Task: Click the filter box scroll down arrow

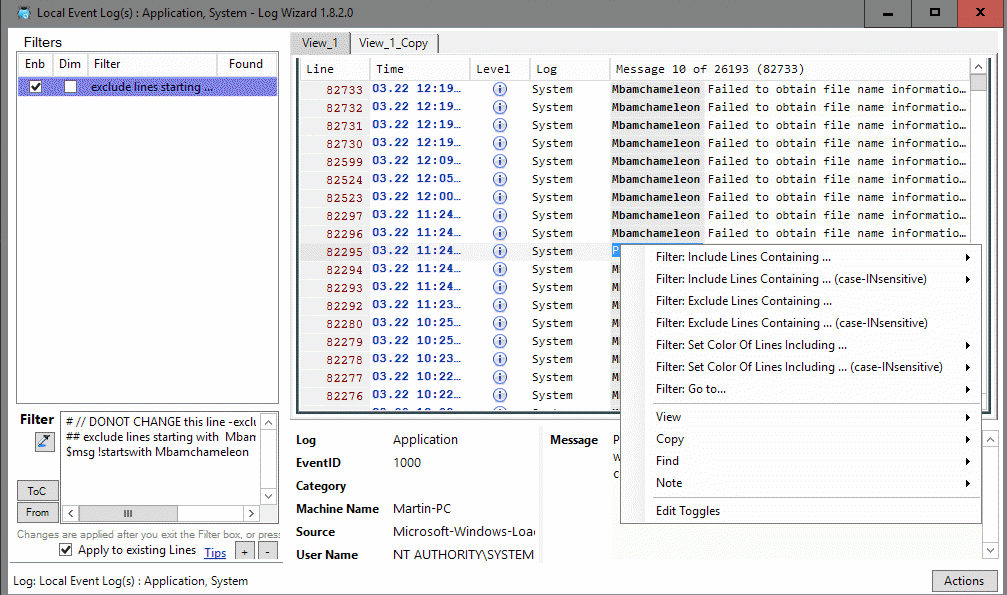Action: (x=268, y=497)
